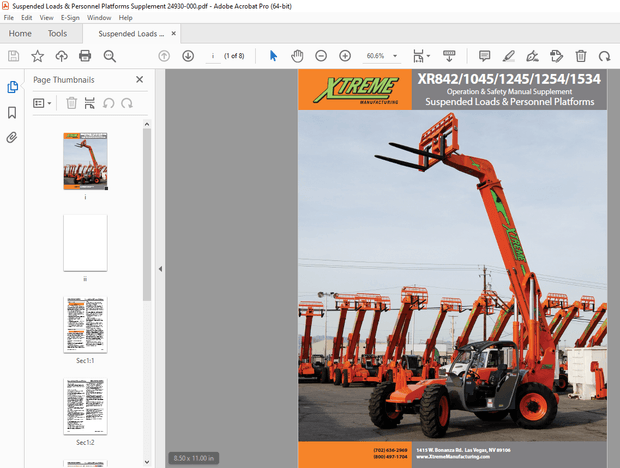Open Attachments paperclip panel icon
620x468 pixels.
point(12,138)
